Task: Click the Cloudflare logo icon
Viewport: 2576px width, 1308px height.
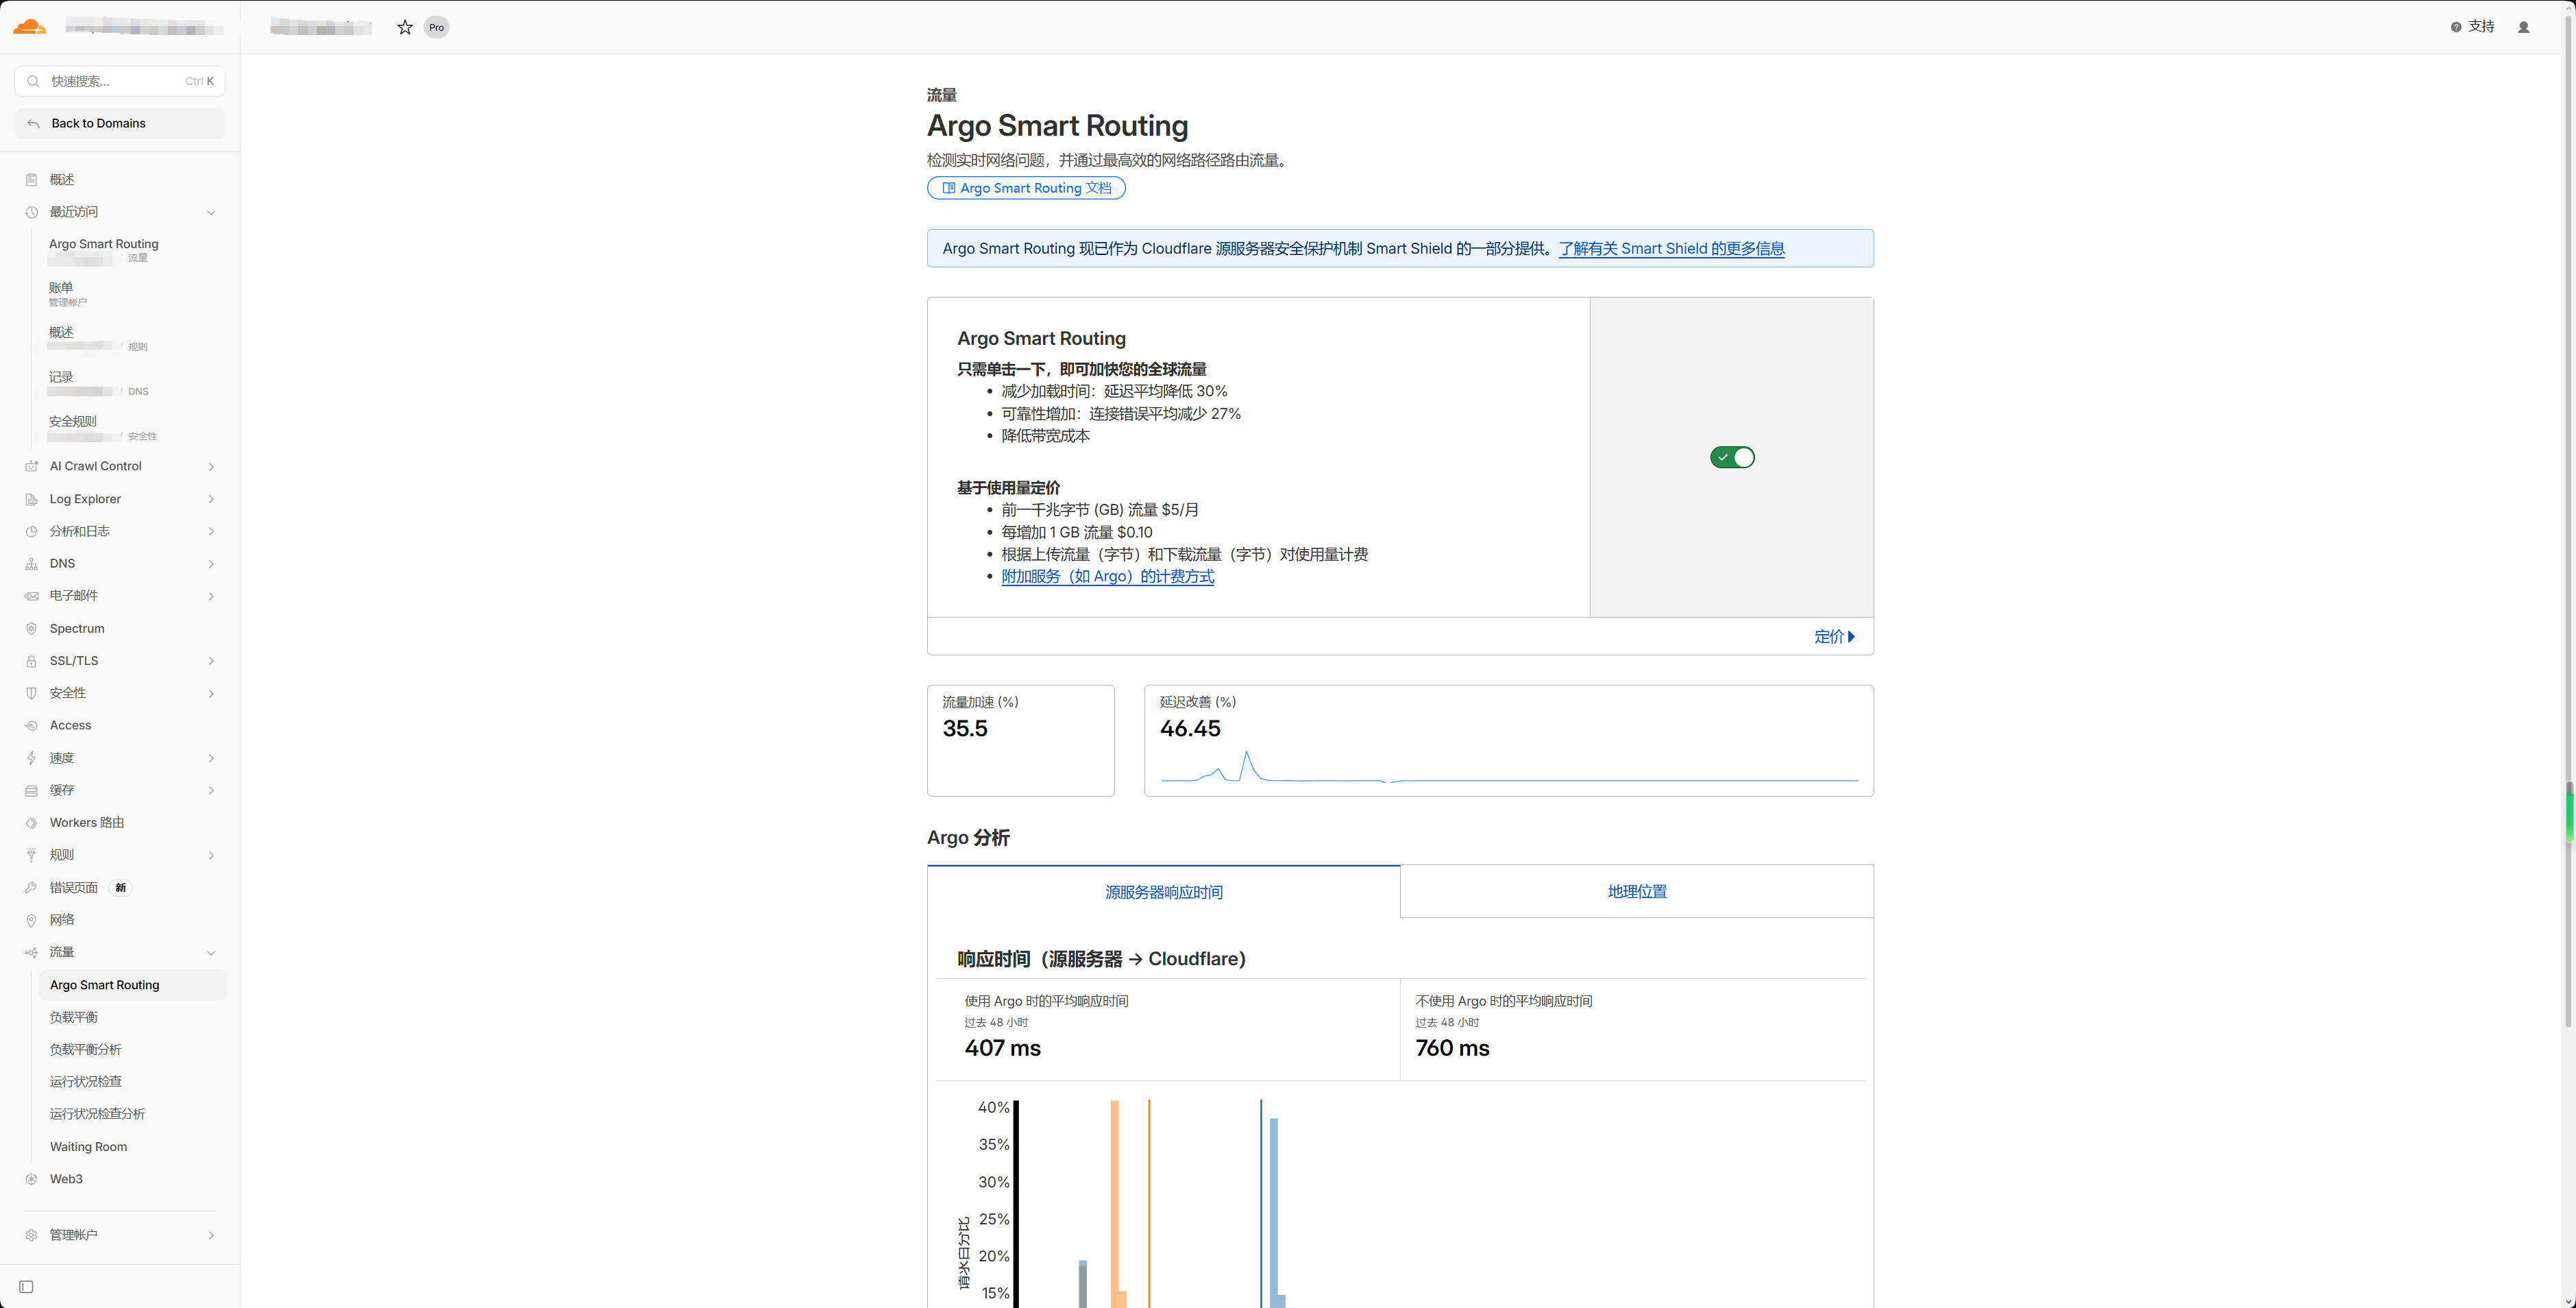Action: [30, 27]
